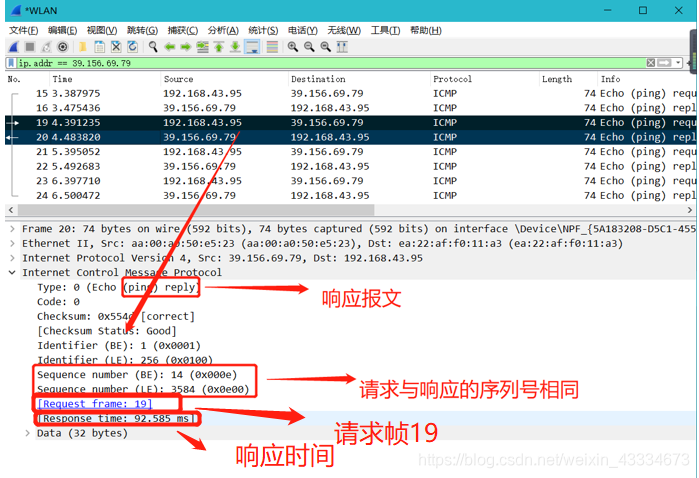Open the 捕获(C) menu
The image size is (699, 478).
click(183, 30)
